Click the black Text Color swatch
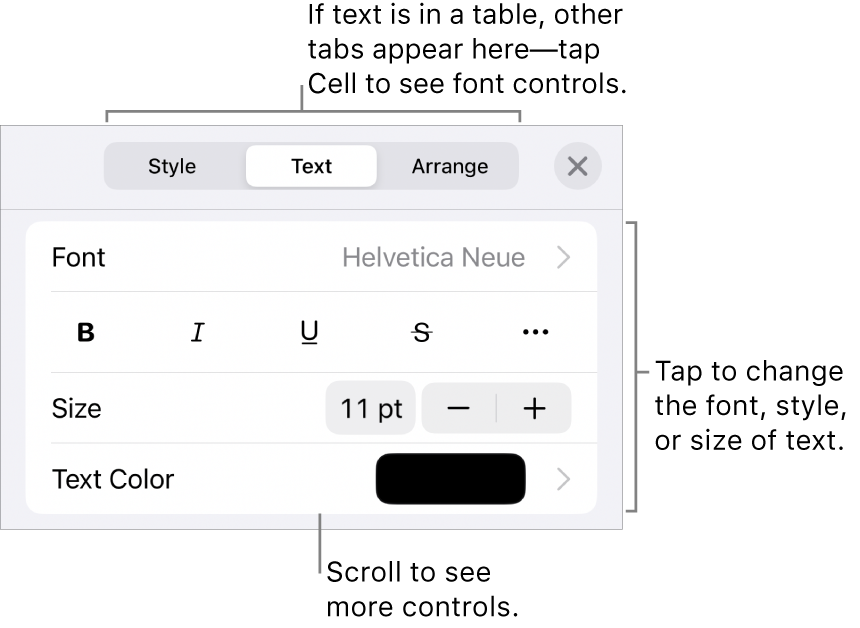The height and width of the screenshot is (628, 860). click(450, 479)
